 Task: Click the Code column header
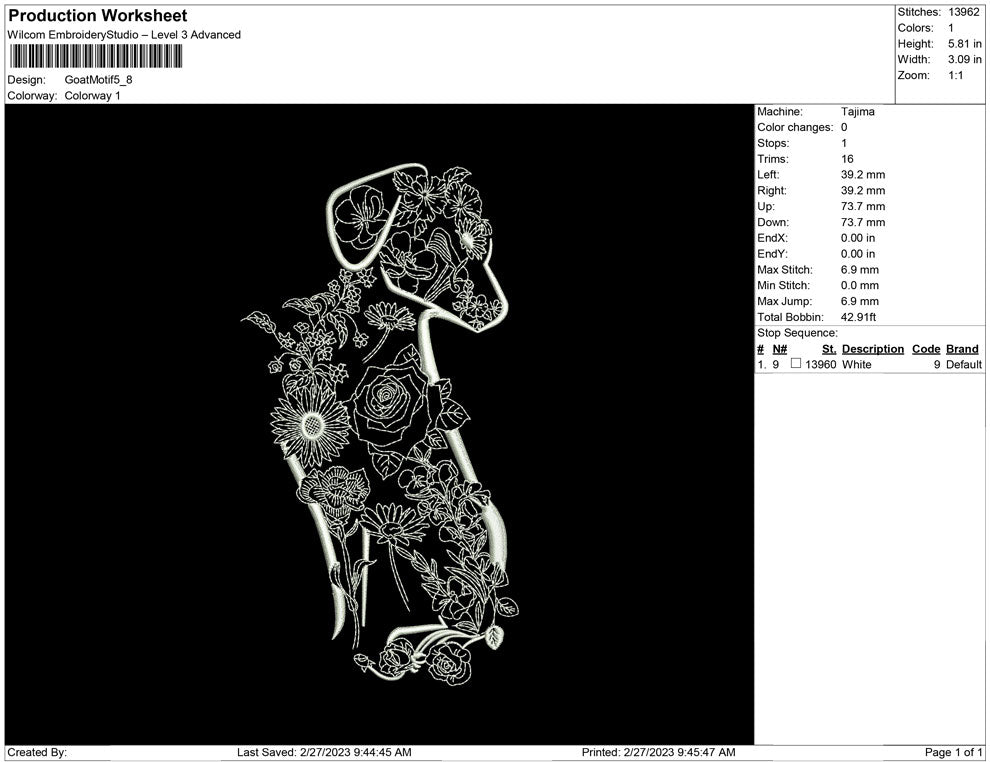[x=926, y=349]
